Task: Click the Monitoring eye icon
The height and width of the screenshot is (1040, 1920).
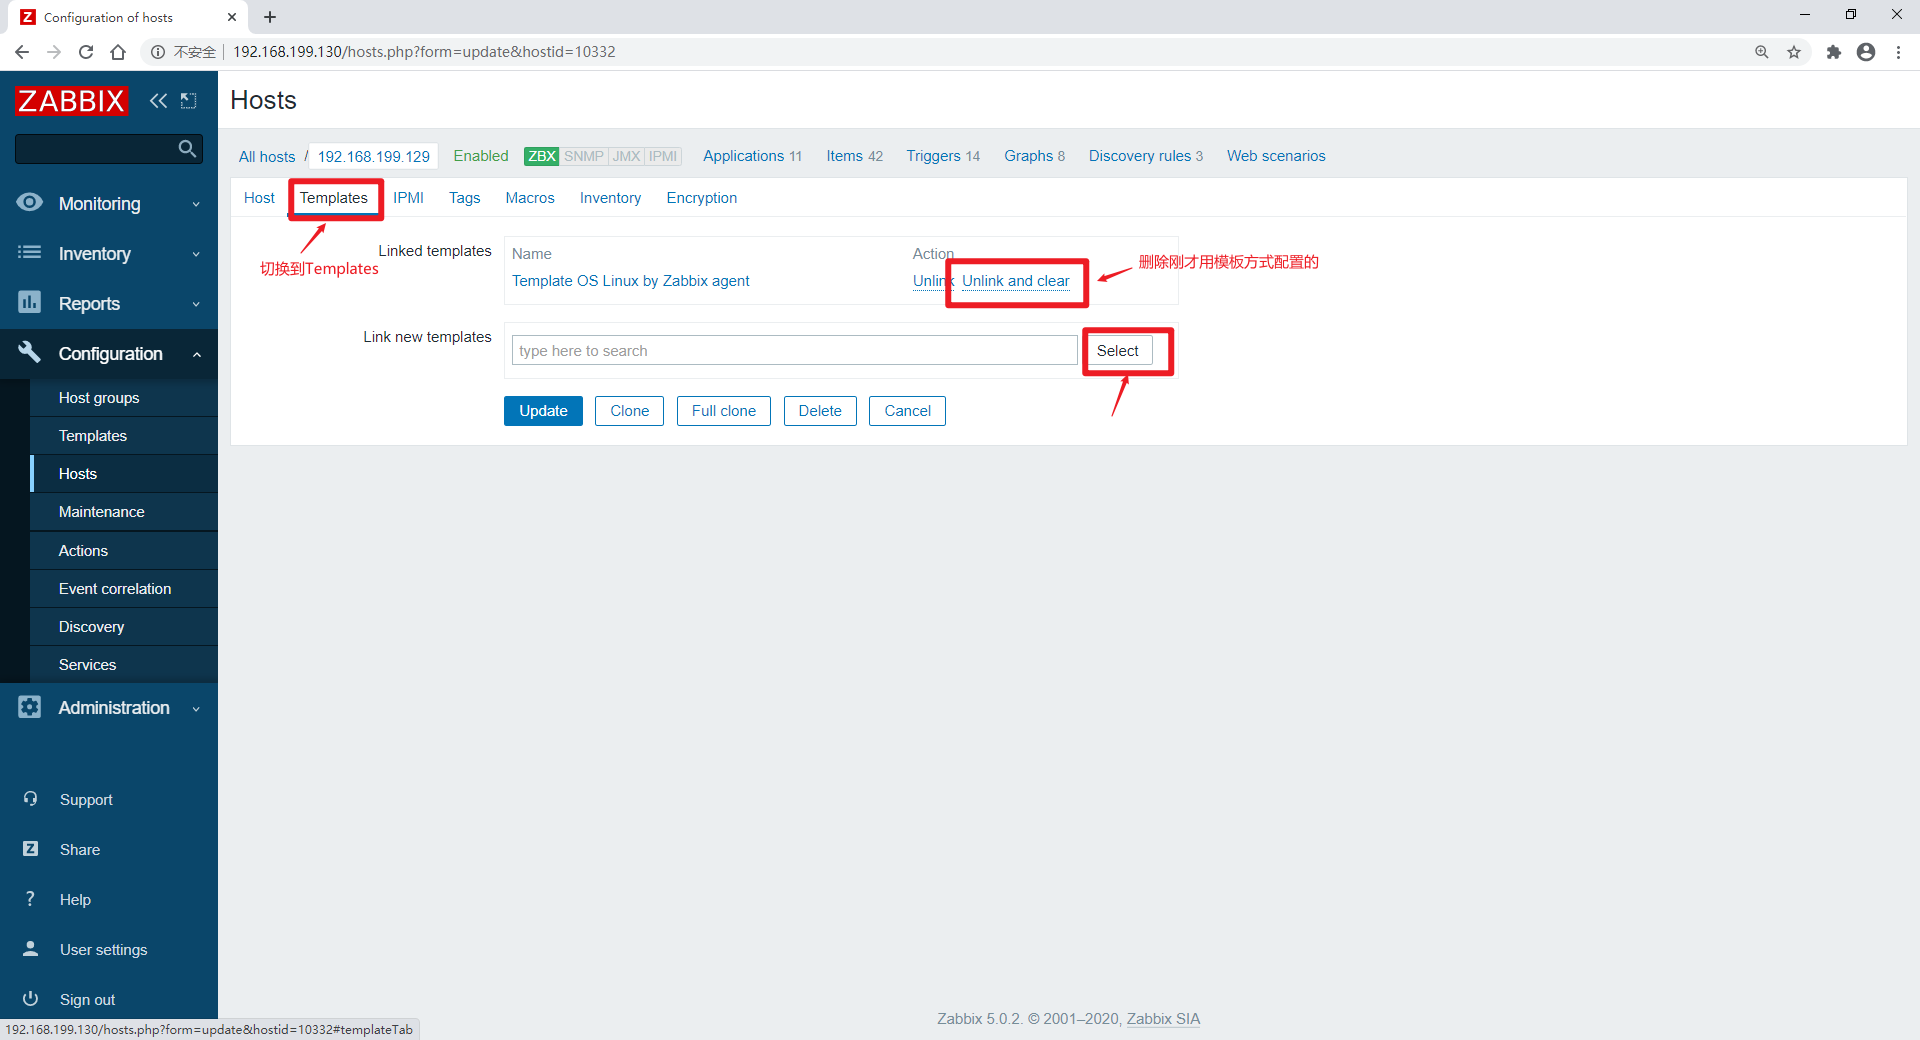Action: [30, 203]
